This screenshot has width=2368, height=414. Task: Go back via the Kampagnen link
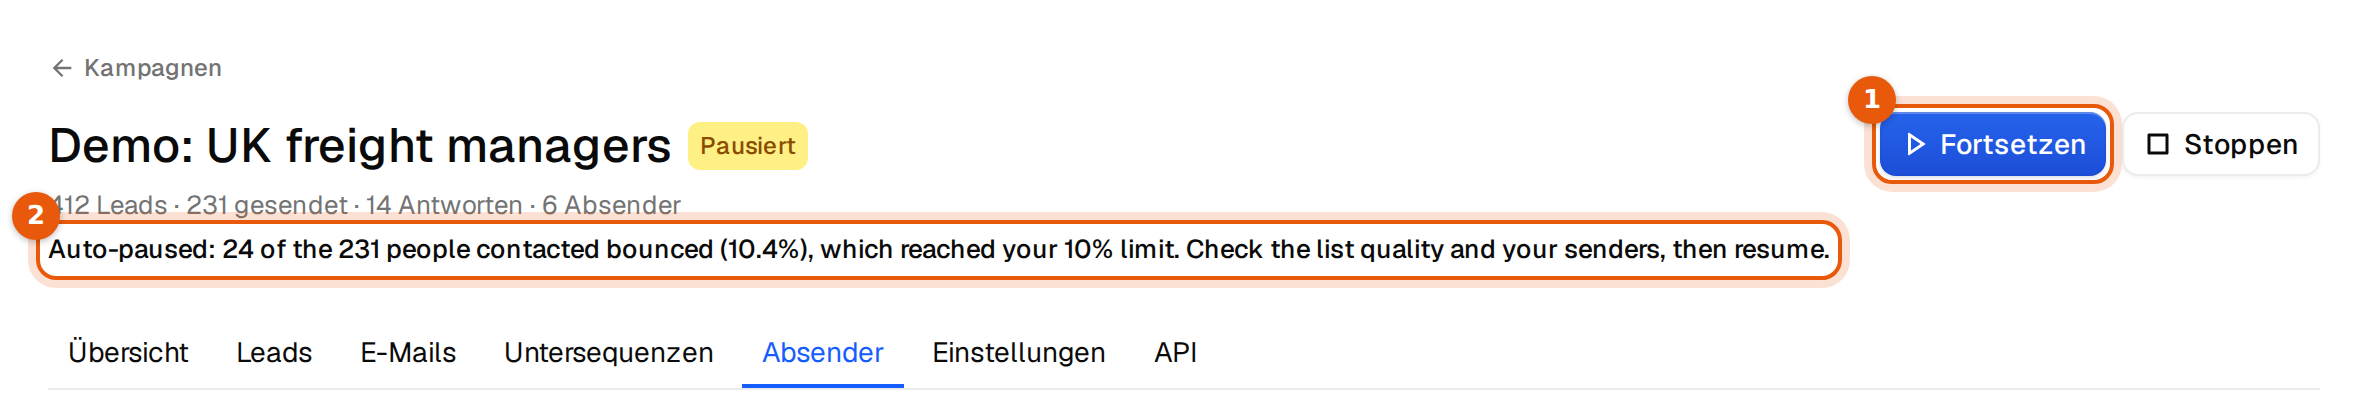pos(136,68)
